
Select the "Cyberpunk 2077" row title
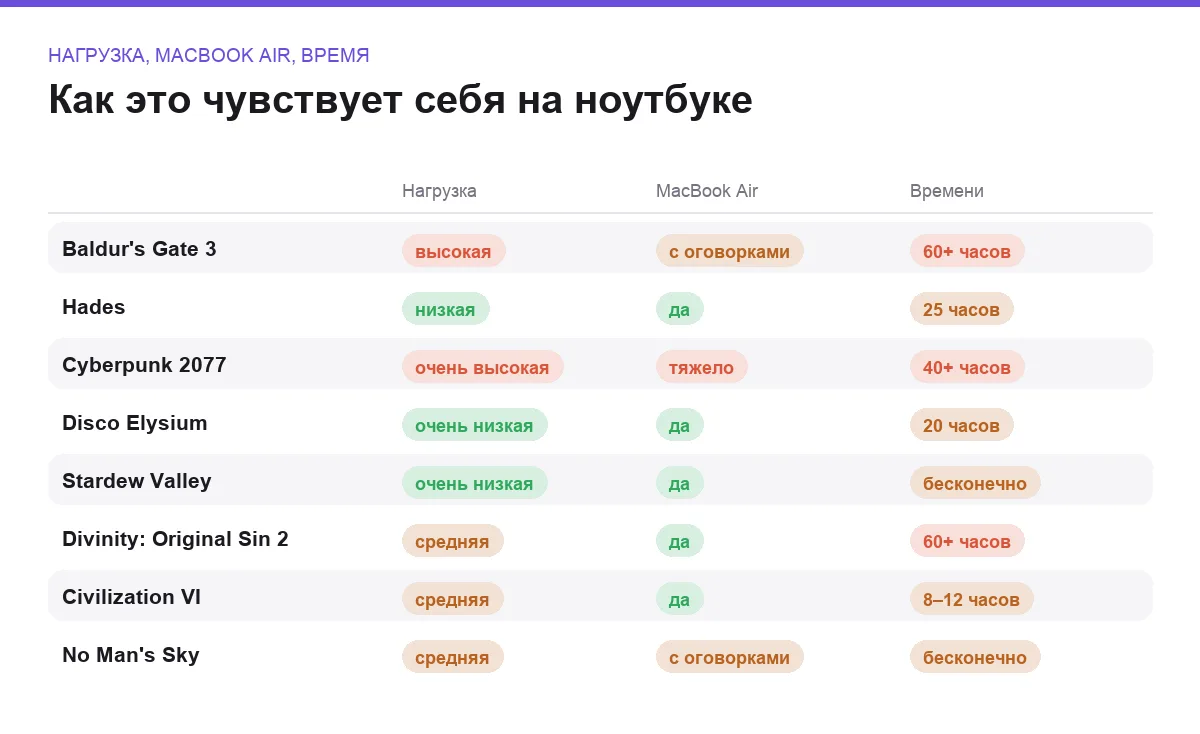click(x=144, y=365)
